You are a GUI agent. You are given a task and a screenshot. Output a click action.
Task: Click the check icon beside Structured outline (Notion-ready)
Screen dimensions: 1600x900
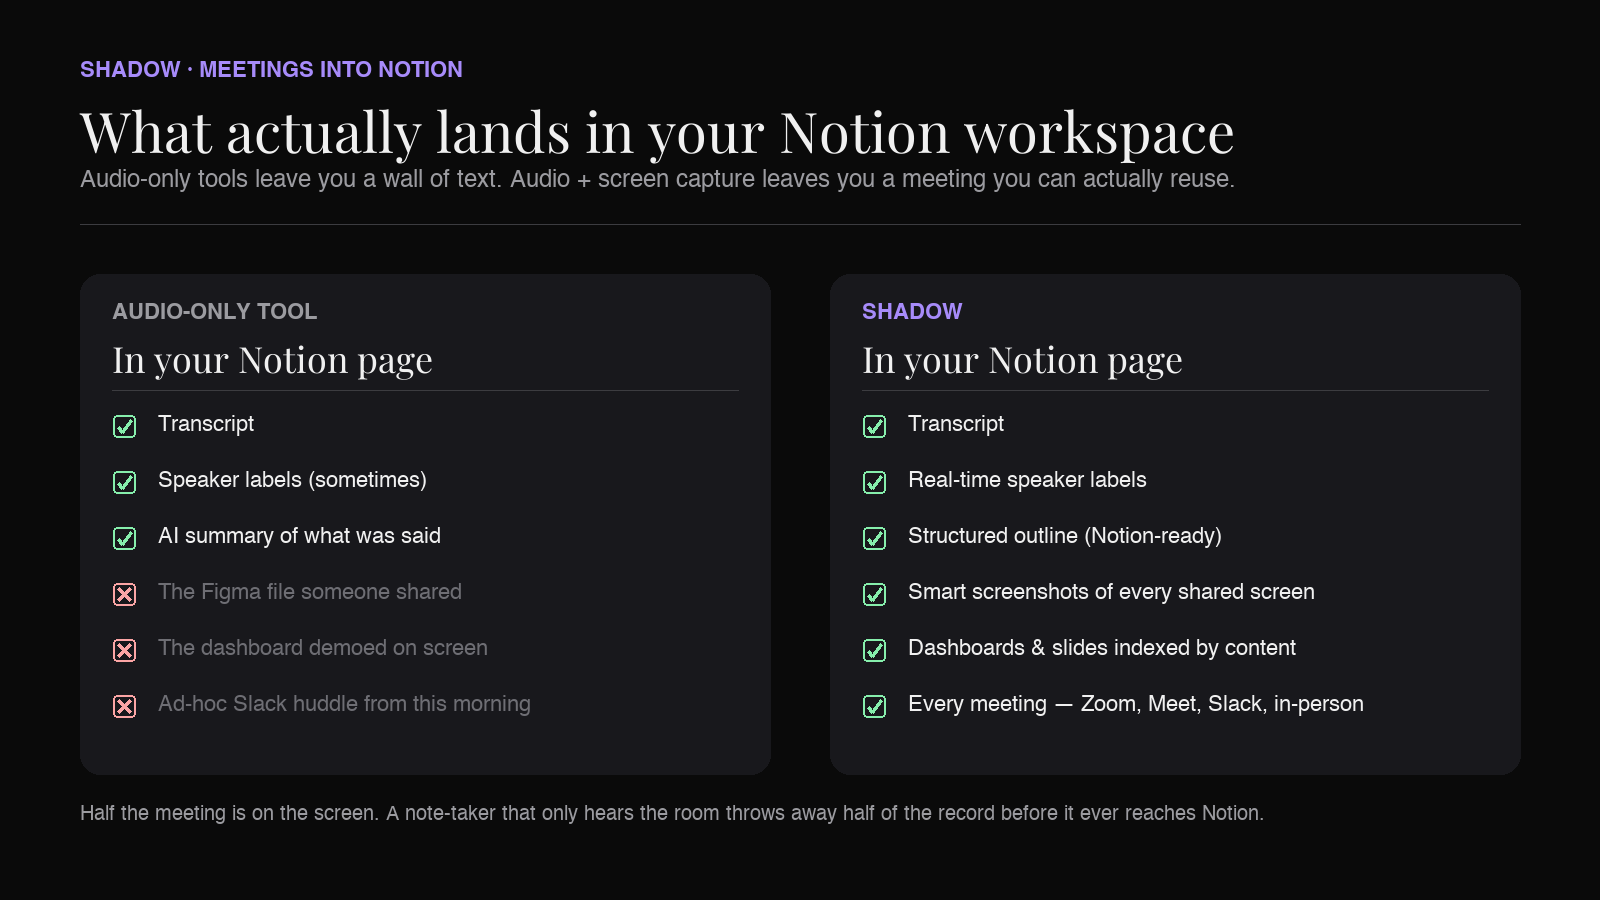click(874, 539)
